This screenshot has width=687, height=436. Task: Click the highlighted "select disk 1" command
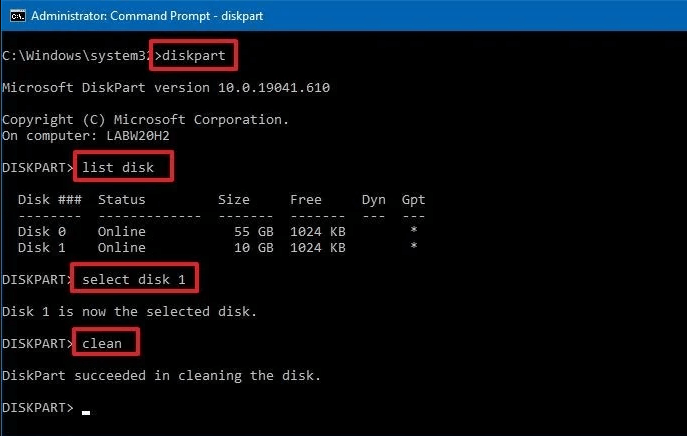click(x=135, y=278)
